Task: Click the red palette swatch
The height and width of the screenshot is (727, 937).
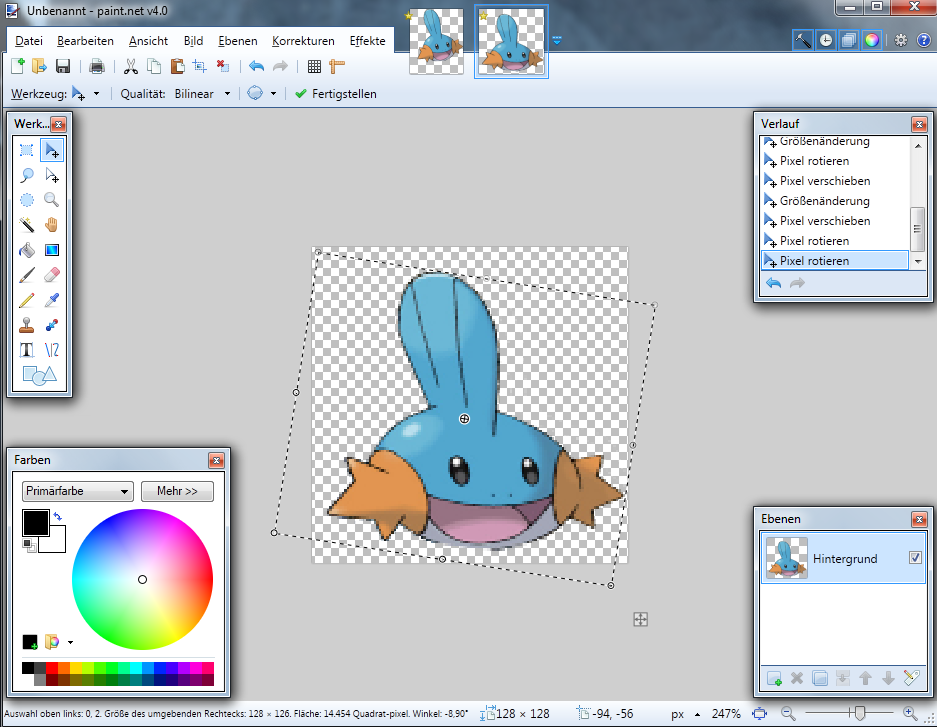Action: (x=52, y=668)
